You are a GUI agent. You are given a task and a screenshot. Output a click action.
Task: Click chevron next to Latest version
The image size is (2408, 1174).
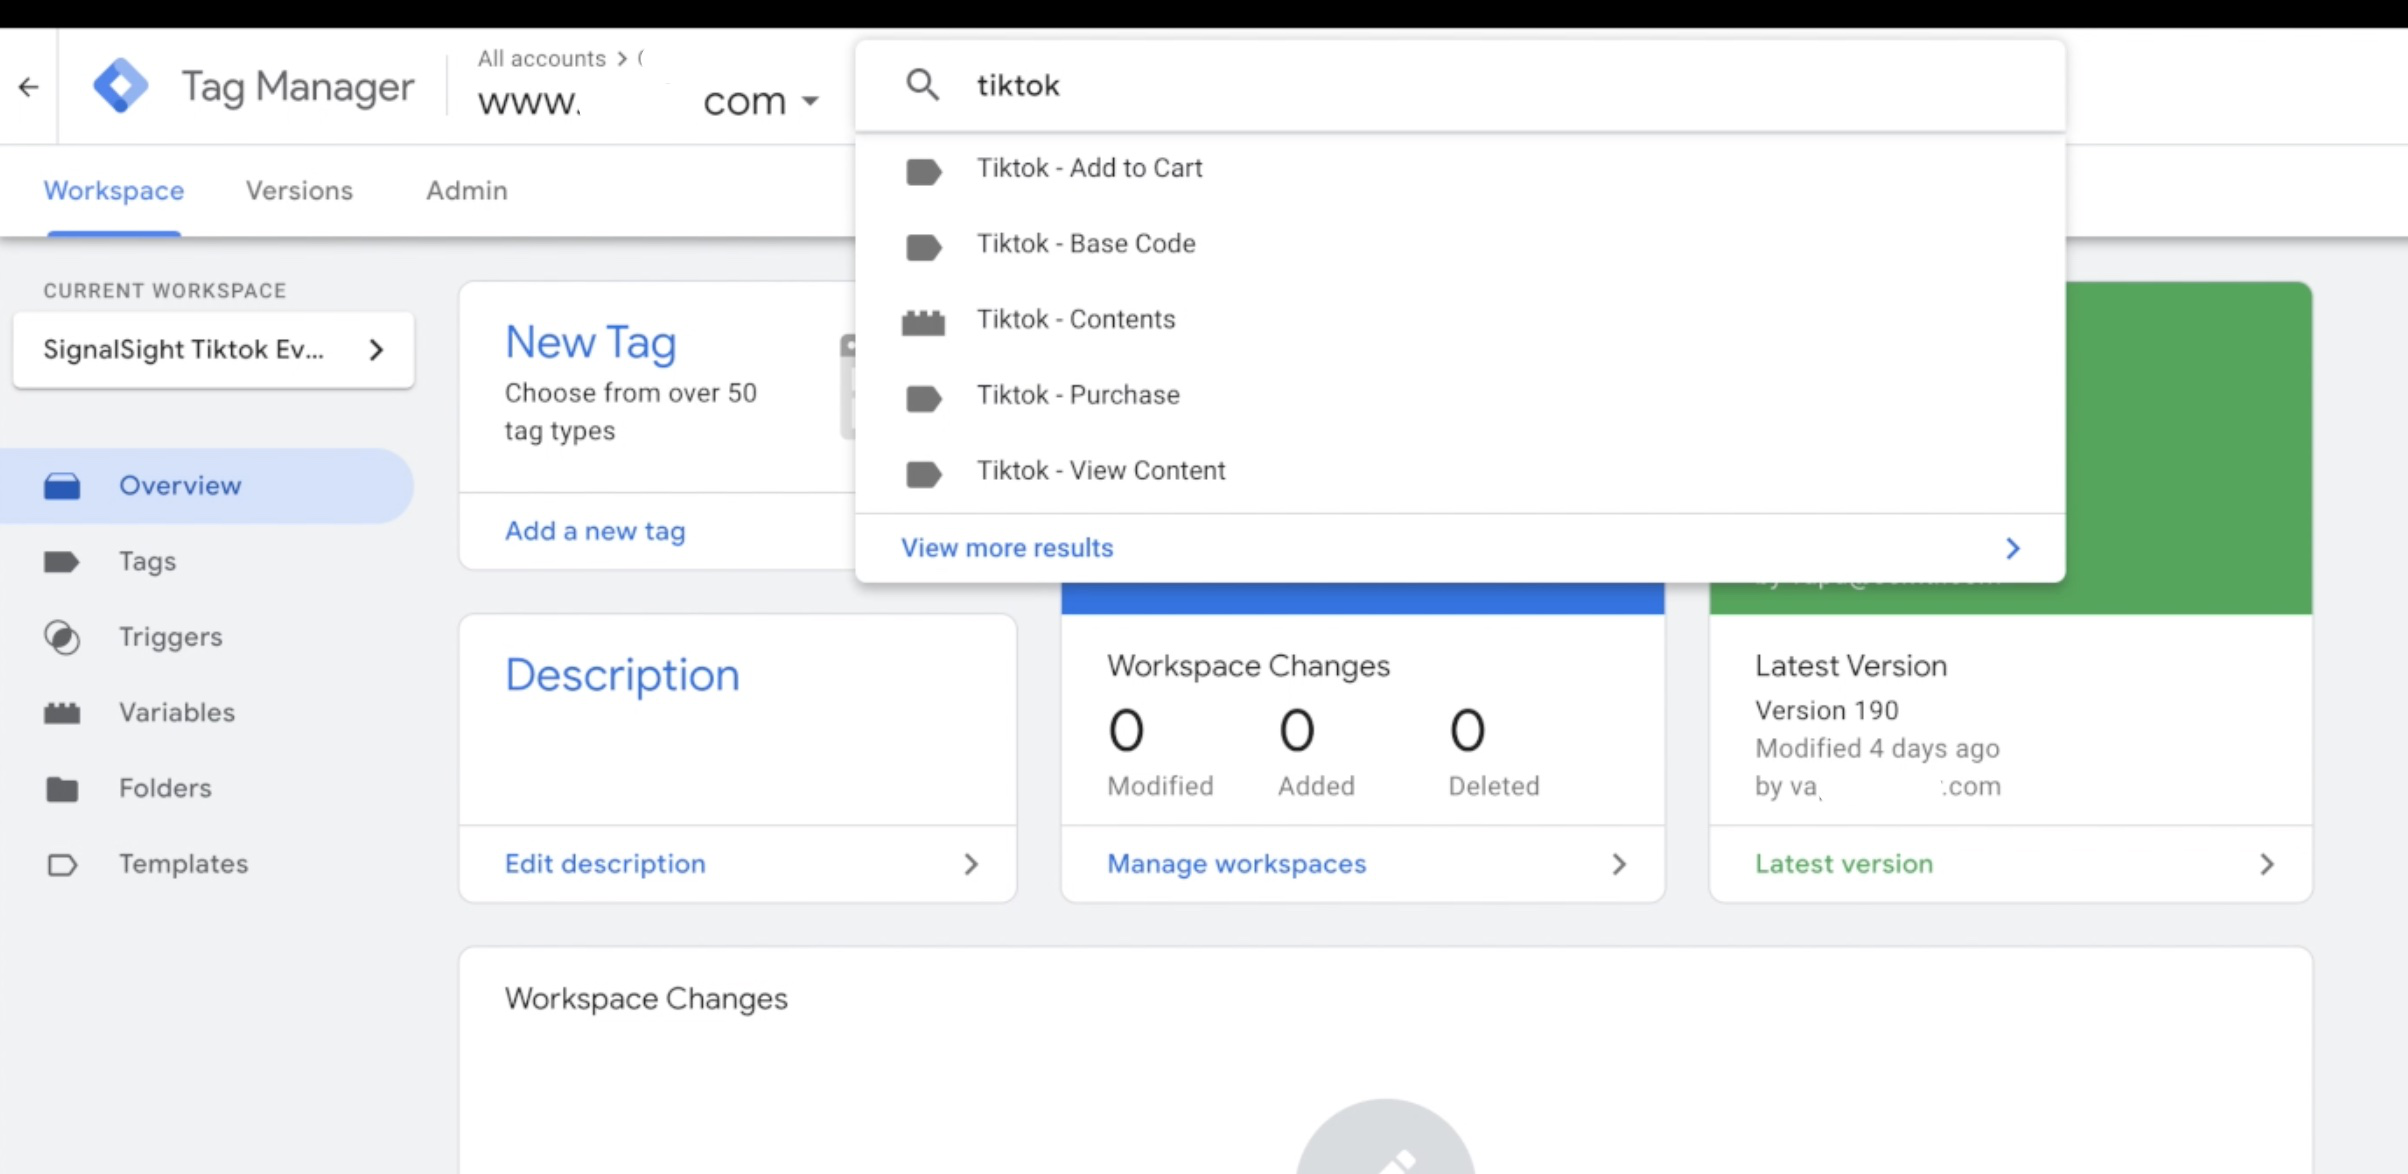(x=2267, y=864)
